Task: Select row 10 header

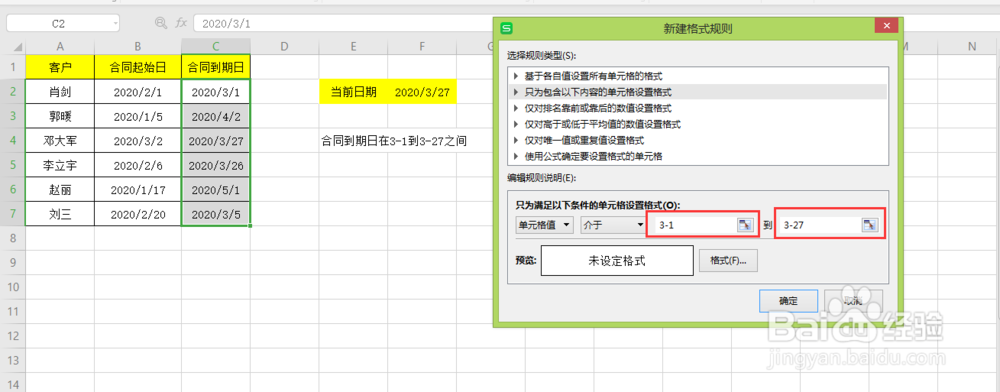Action: point(12,287)
